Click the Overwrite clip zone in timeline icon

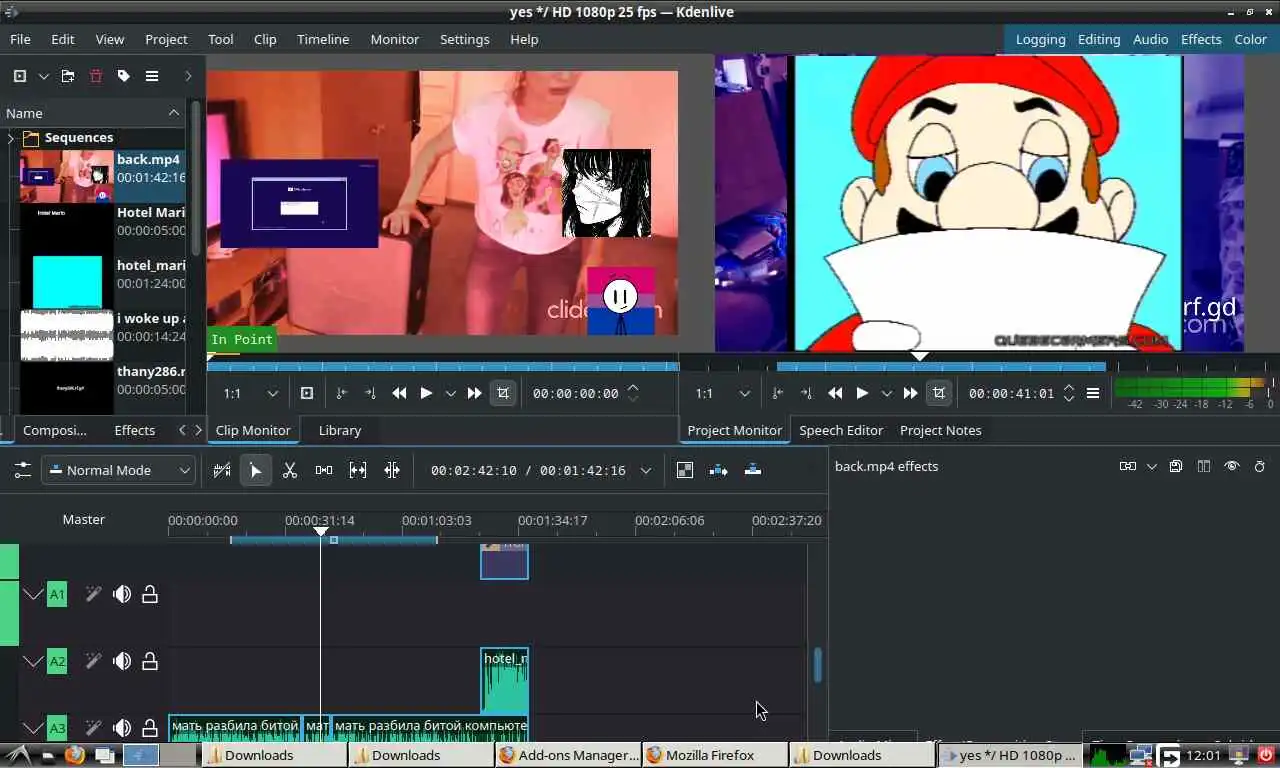click(753, 470)
